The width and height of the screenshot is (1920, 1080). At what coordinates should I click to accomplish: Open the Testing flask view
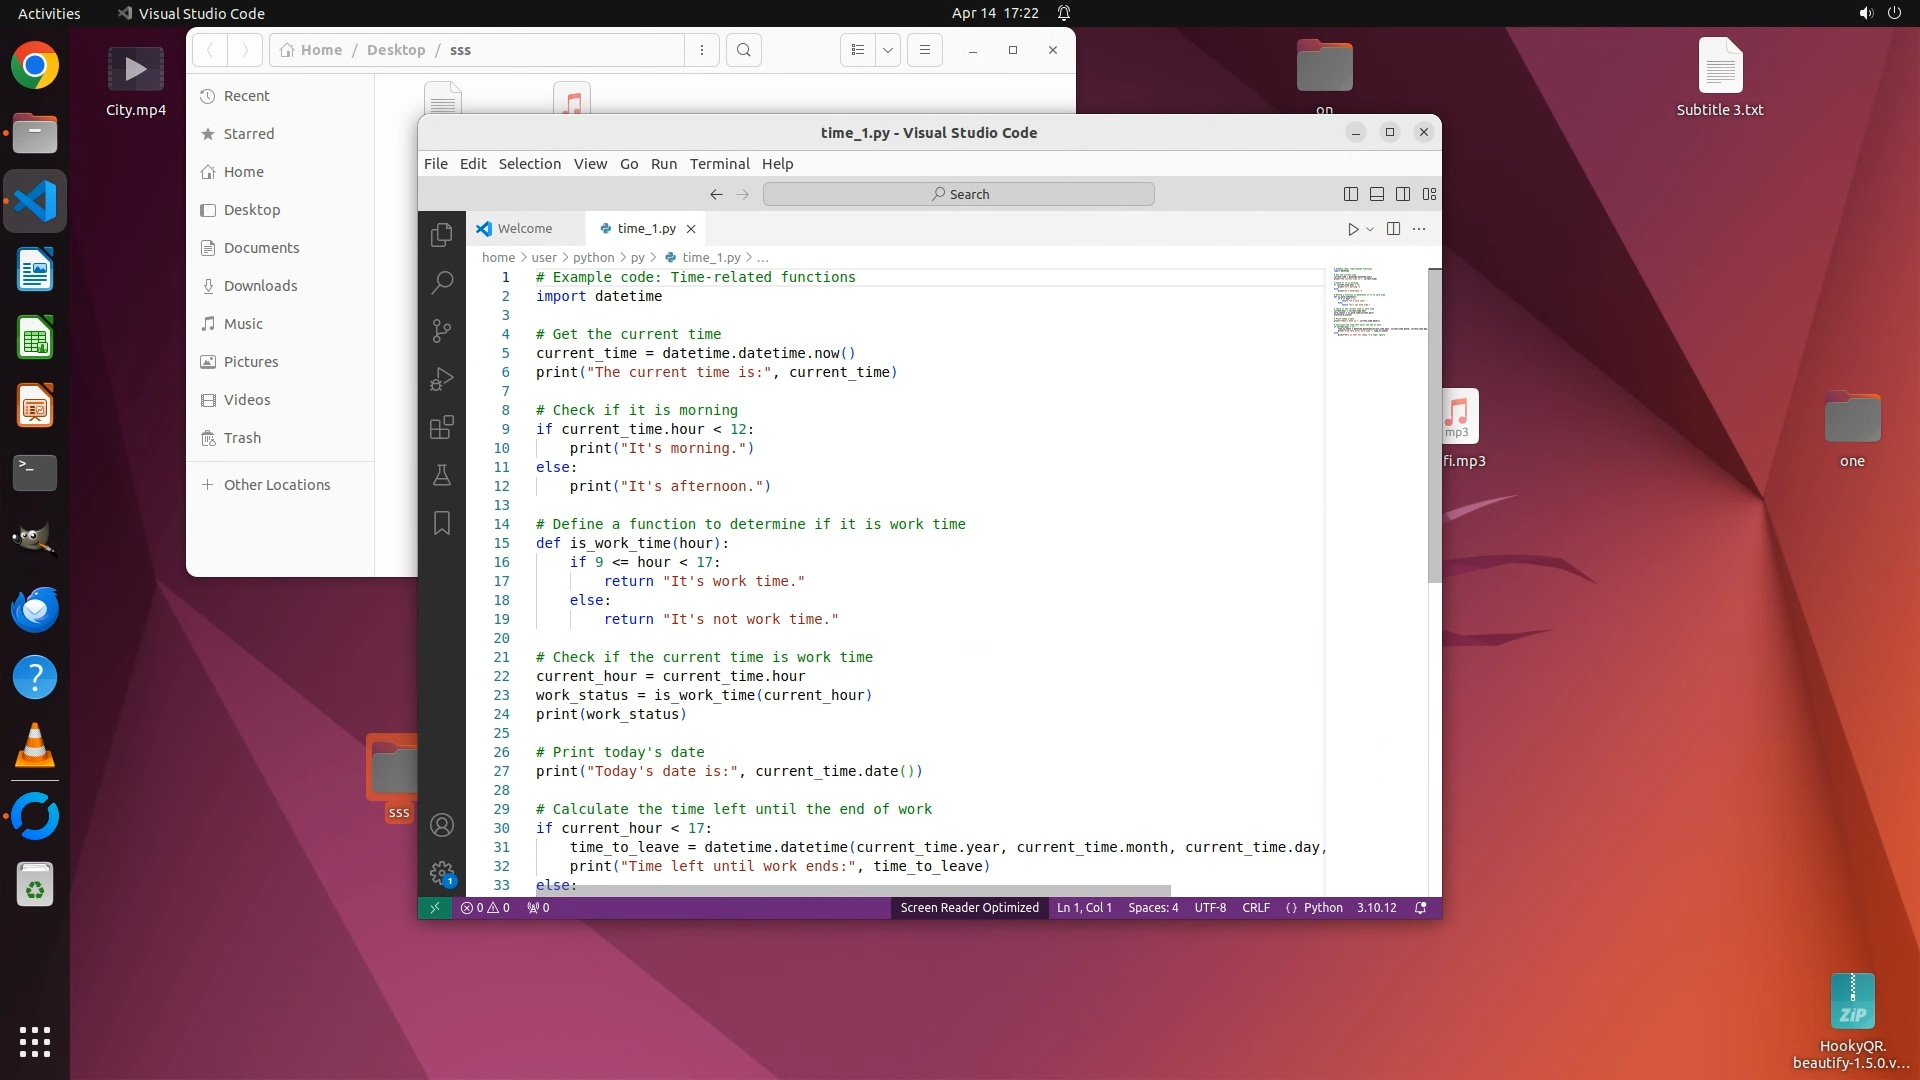[441, 475]
